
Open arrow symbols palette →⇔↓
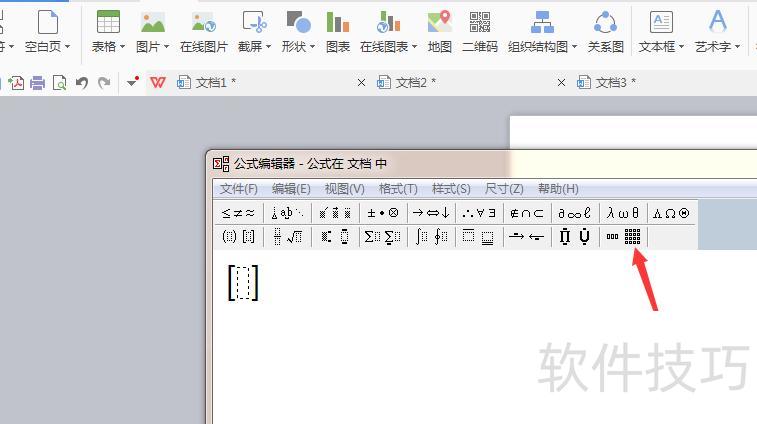pos(431,213)
